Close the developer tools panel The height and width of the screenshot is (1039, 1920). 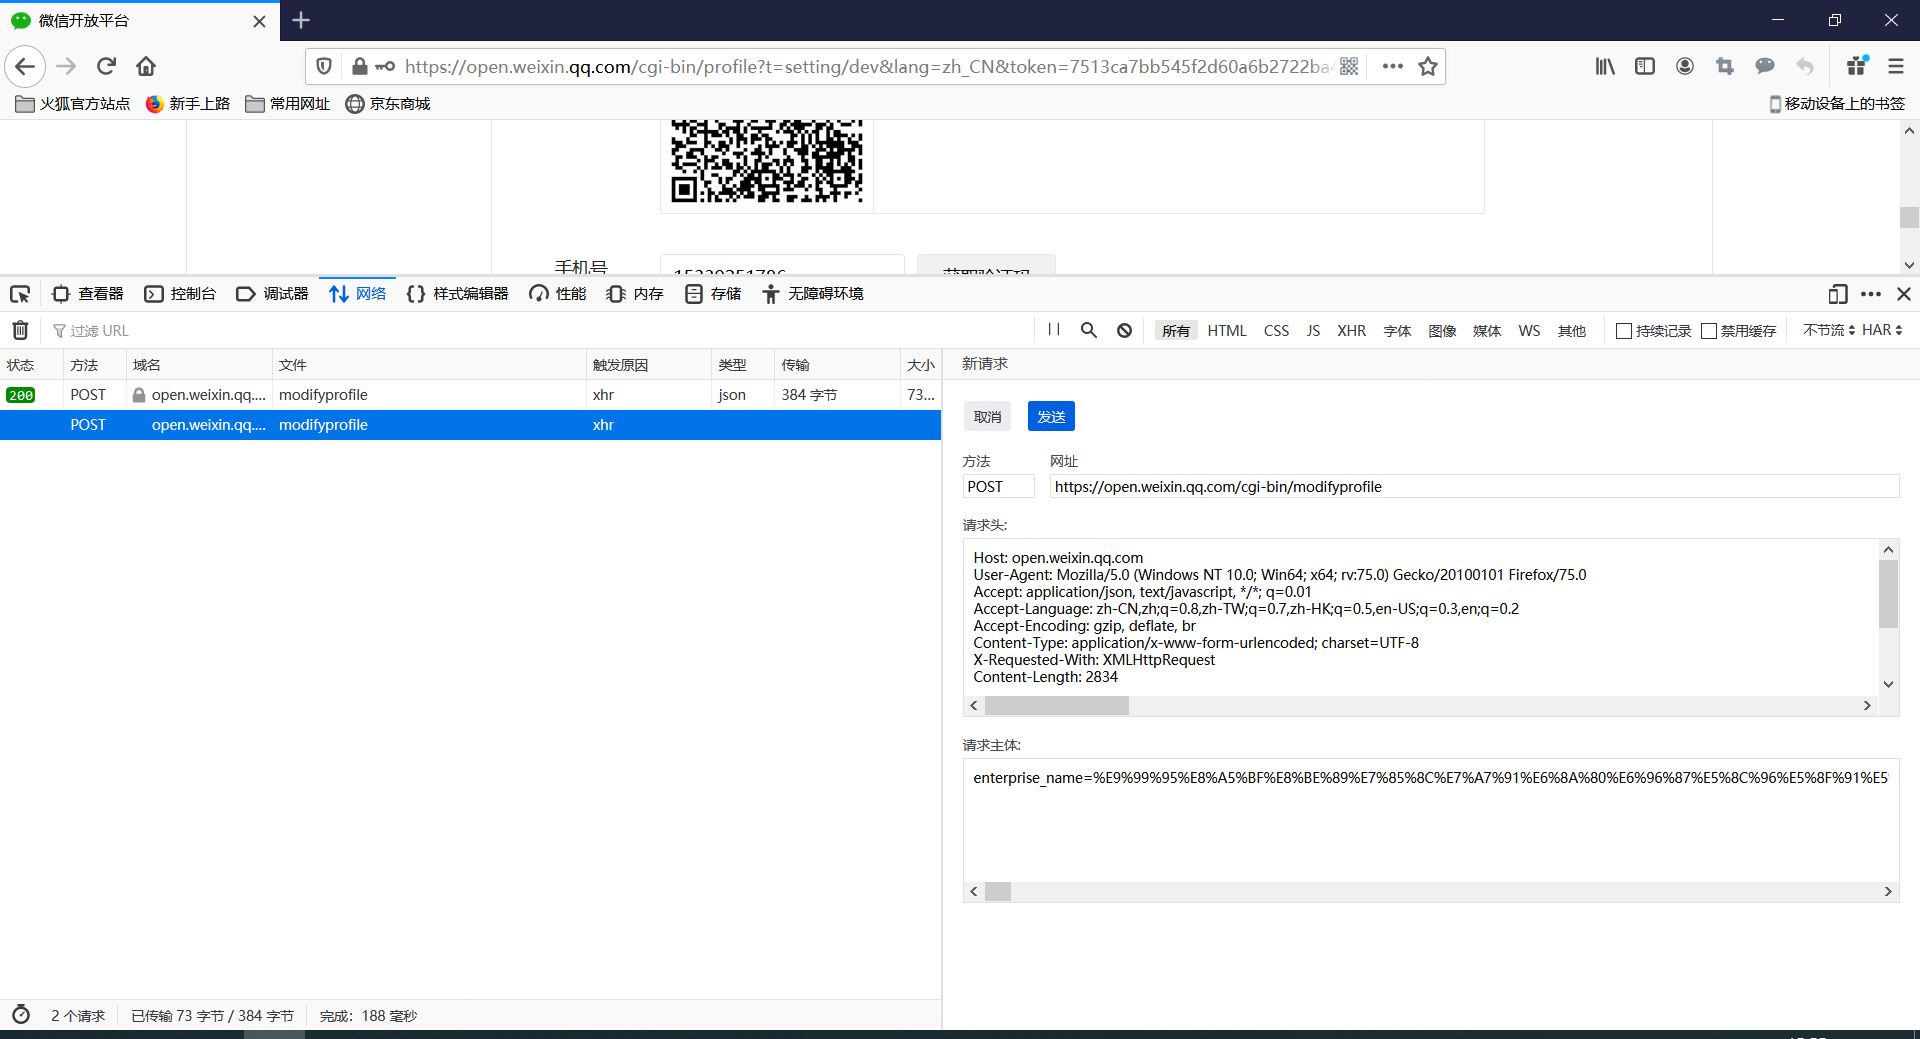[1904, 294]
